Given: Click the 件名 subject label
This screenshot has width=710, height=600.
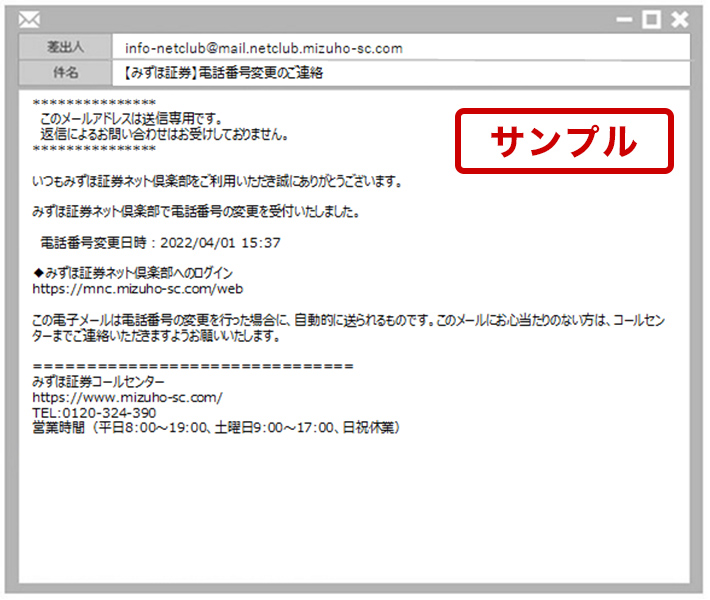Looking at the screenshot, I should click(65, 72).
